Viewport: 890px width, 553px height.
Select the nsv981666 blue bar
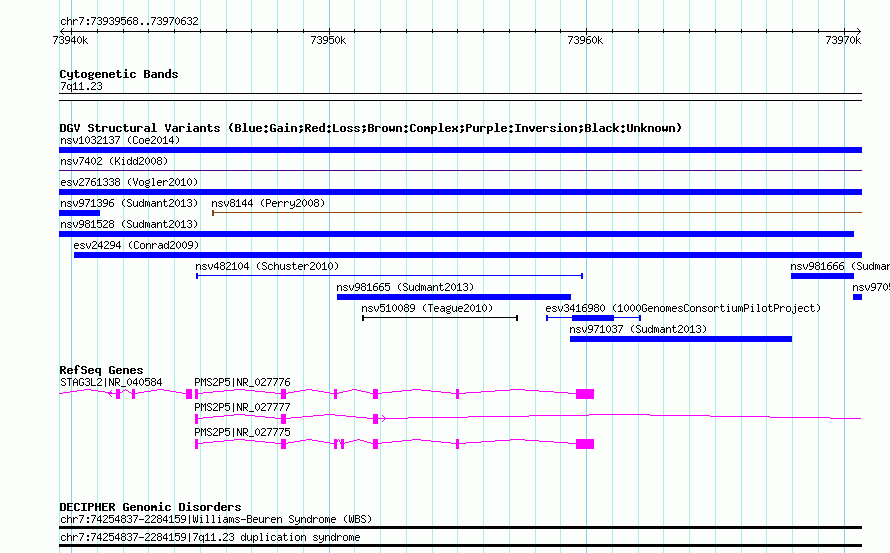point(822,276)
